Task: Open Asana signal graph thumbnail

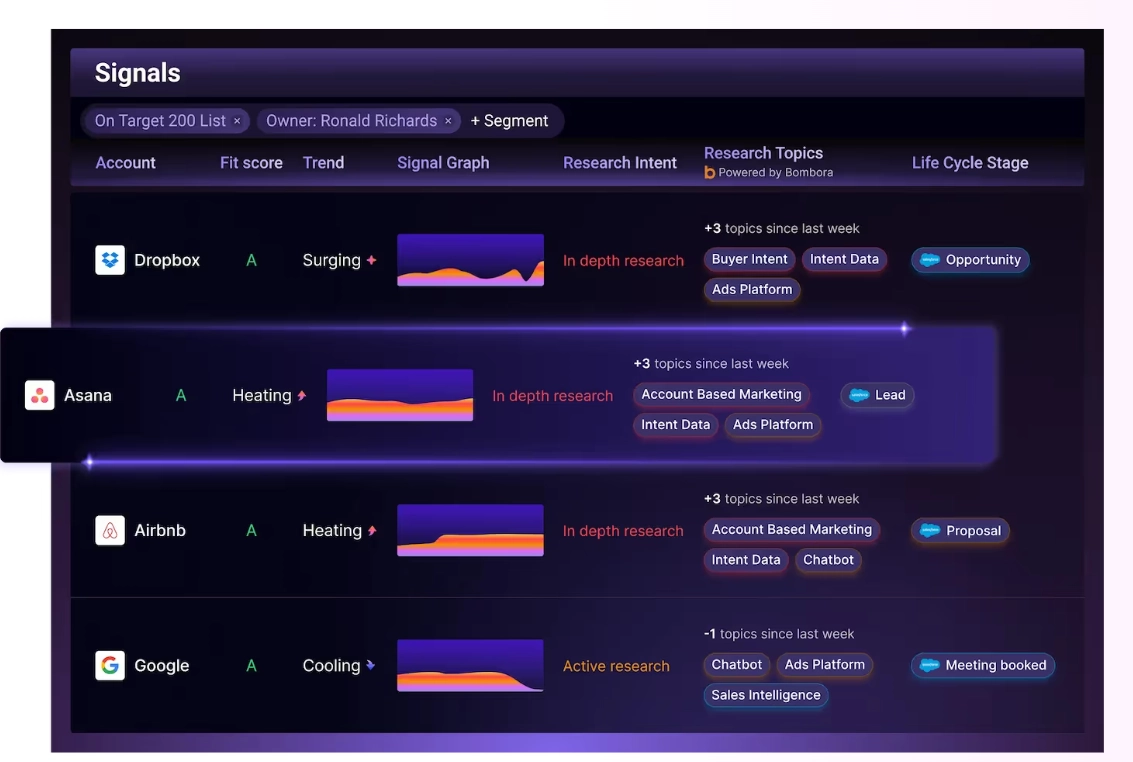Action: pyautogui.click(x=400, y=395)
